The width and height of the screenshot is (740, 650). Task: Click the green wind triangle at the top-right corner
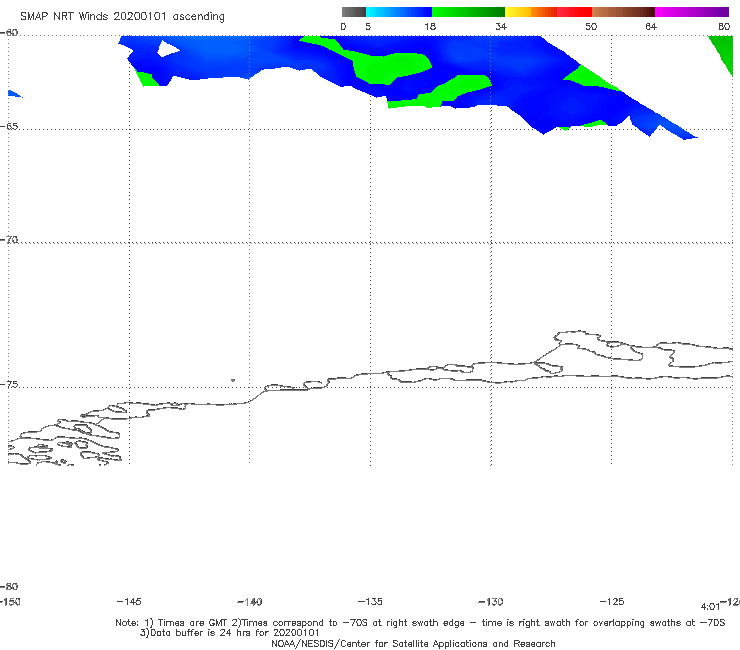click(723, 52)
